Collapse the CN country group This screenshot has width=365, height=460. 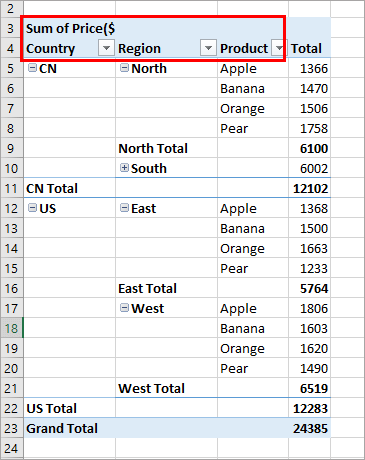pos(32,68)
